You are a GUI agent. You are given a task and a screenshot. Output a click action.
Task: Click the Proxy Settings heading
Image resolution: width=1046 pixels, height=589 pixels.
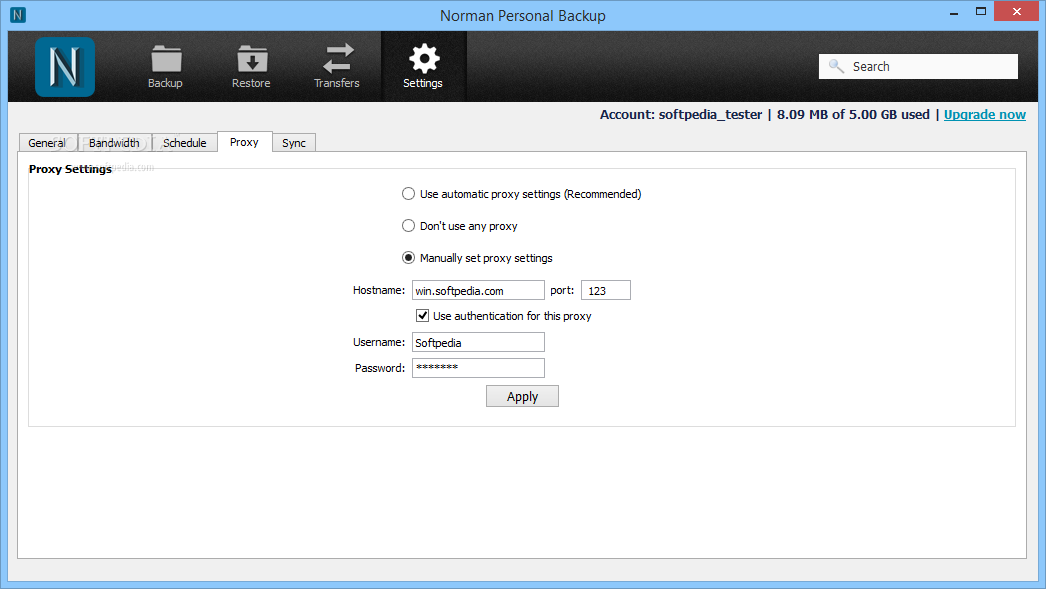tap(70, 169)
